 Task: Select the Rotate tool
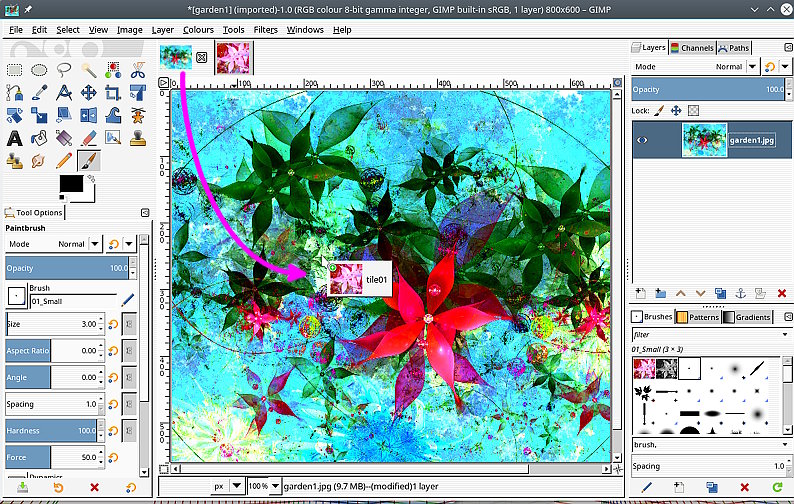pos(138,93)
